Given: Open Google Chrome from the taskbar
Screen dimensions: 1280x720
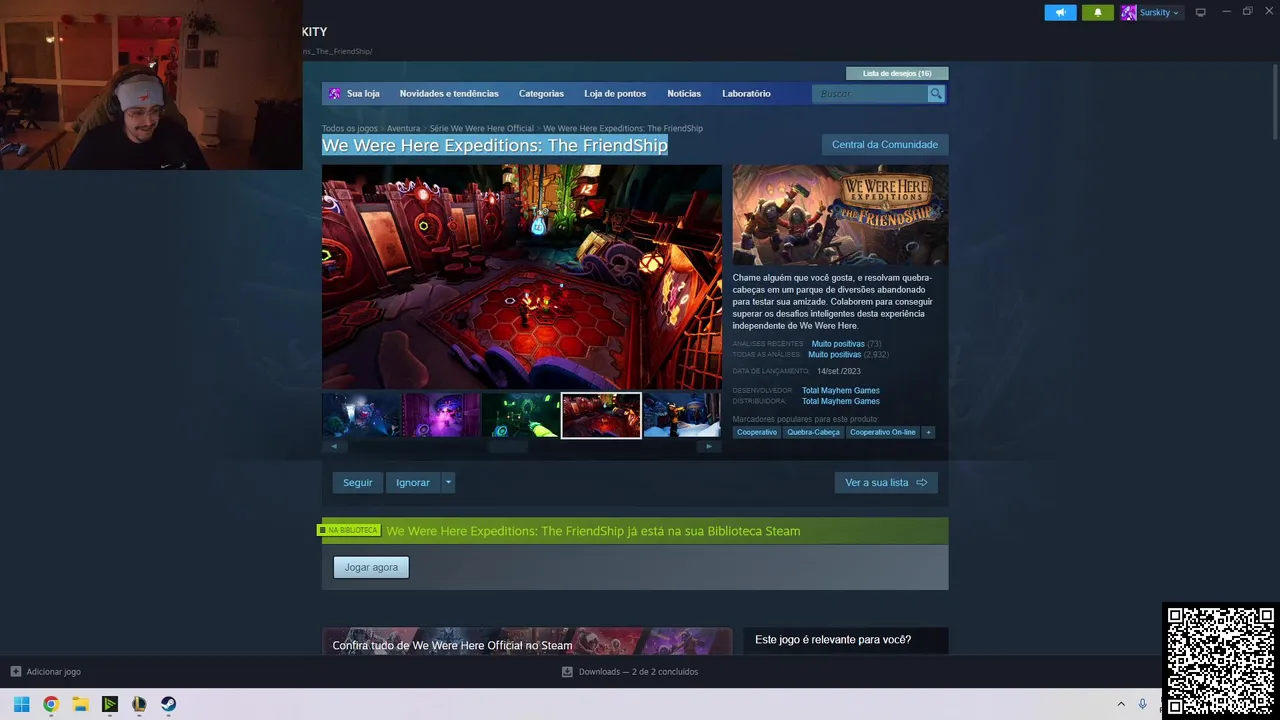Looking at the screenshot, I should [51, 704].
